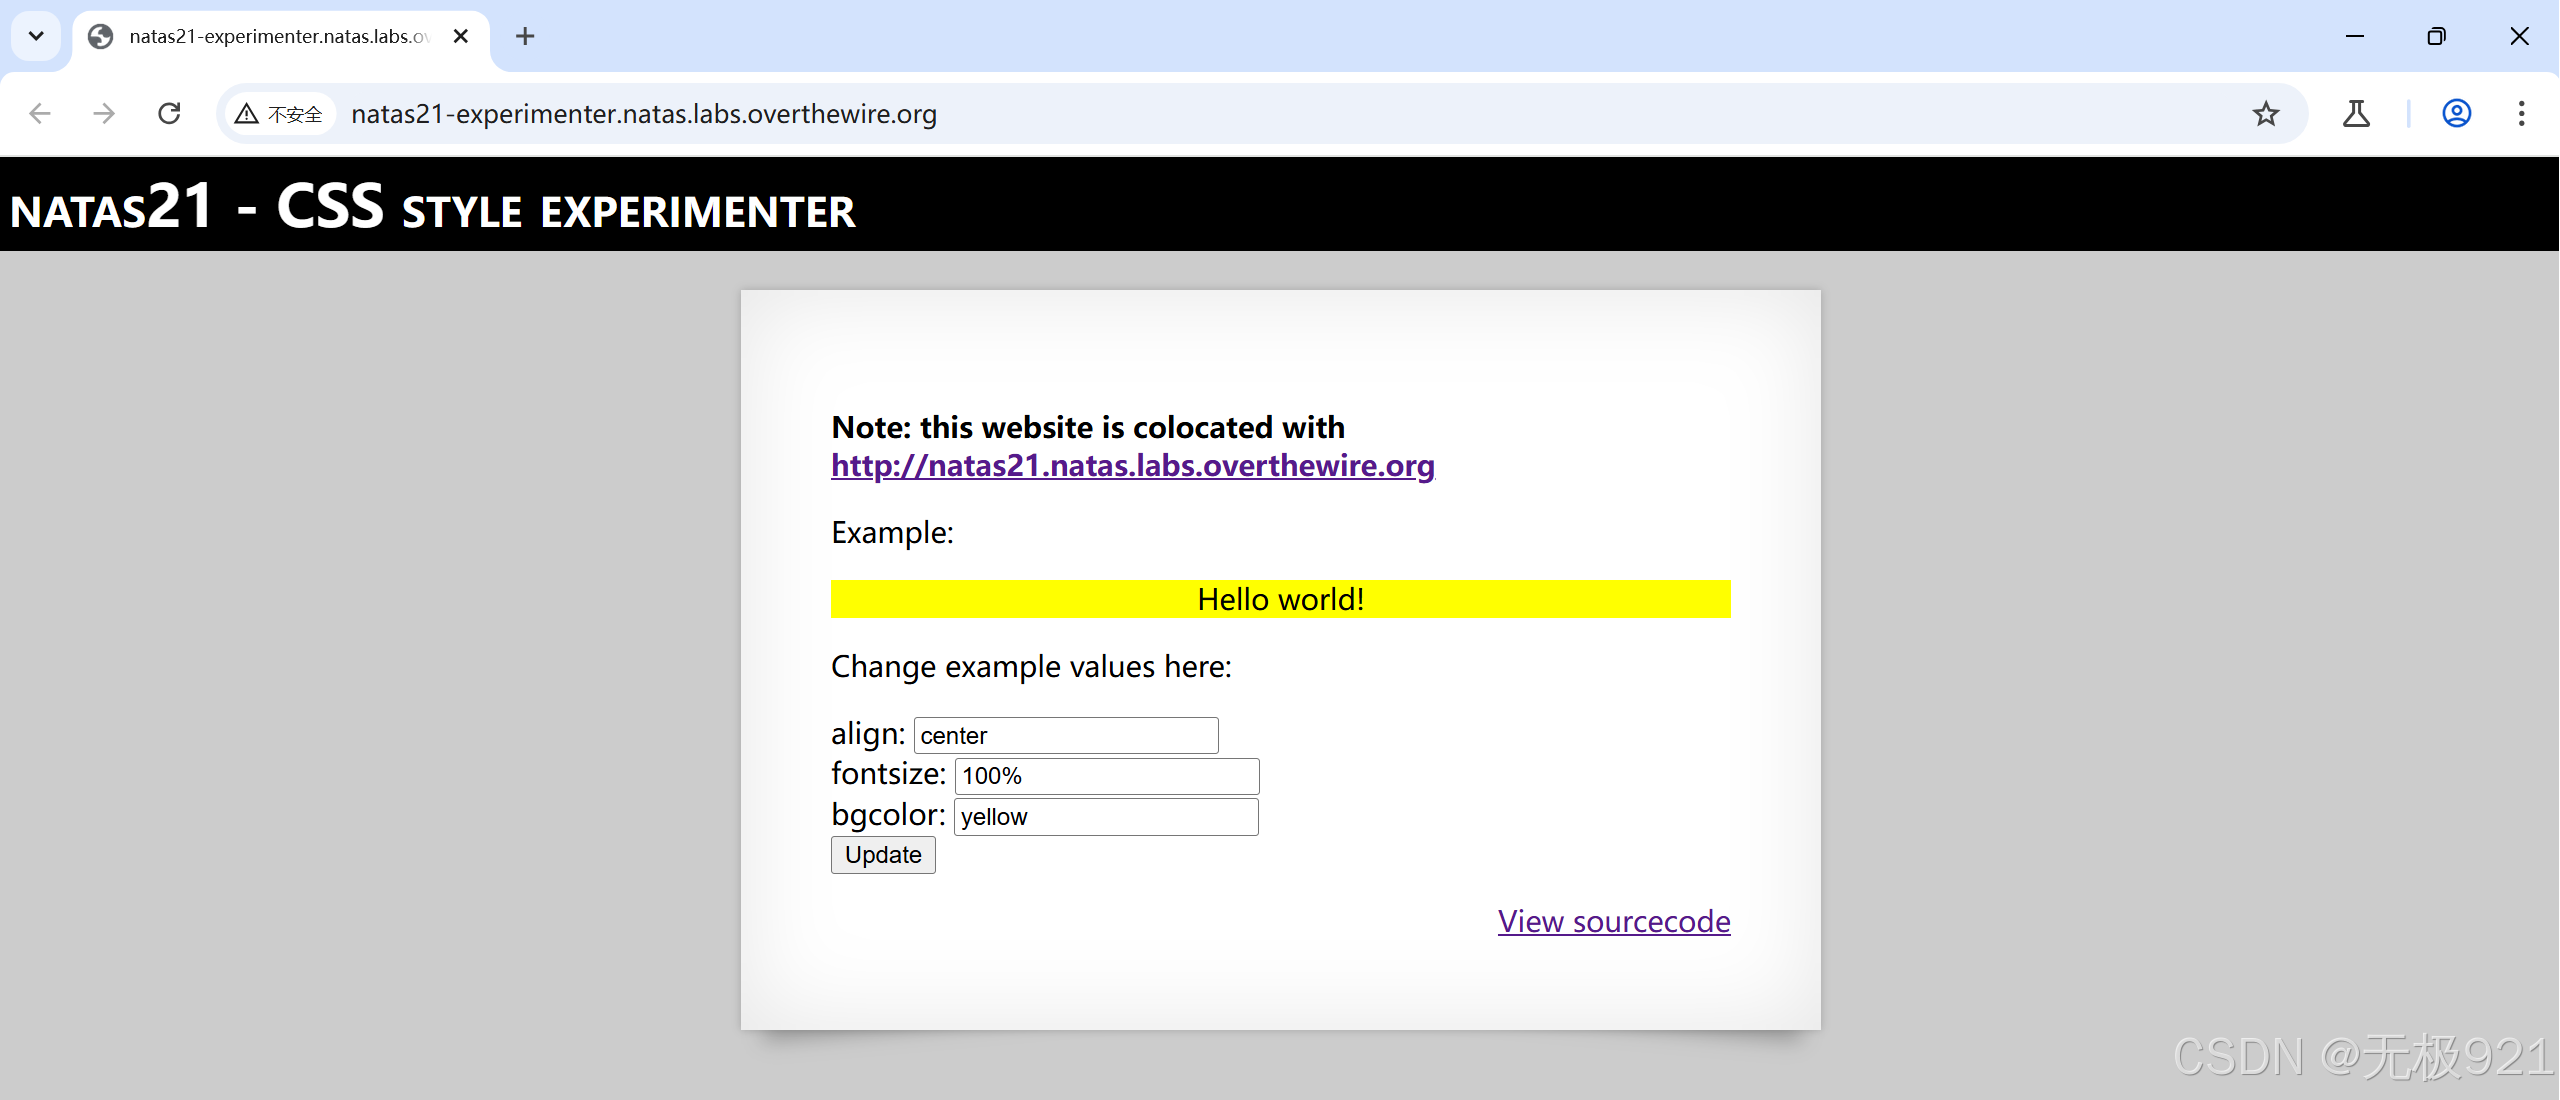
Task: Click the bgcolor input field
Action: coord(1106,817)
